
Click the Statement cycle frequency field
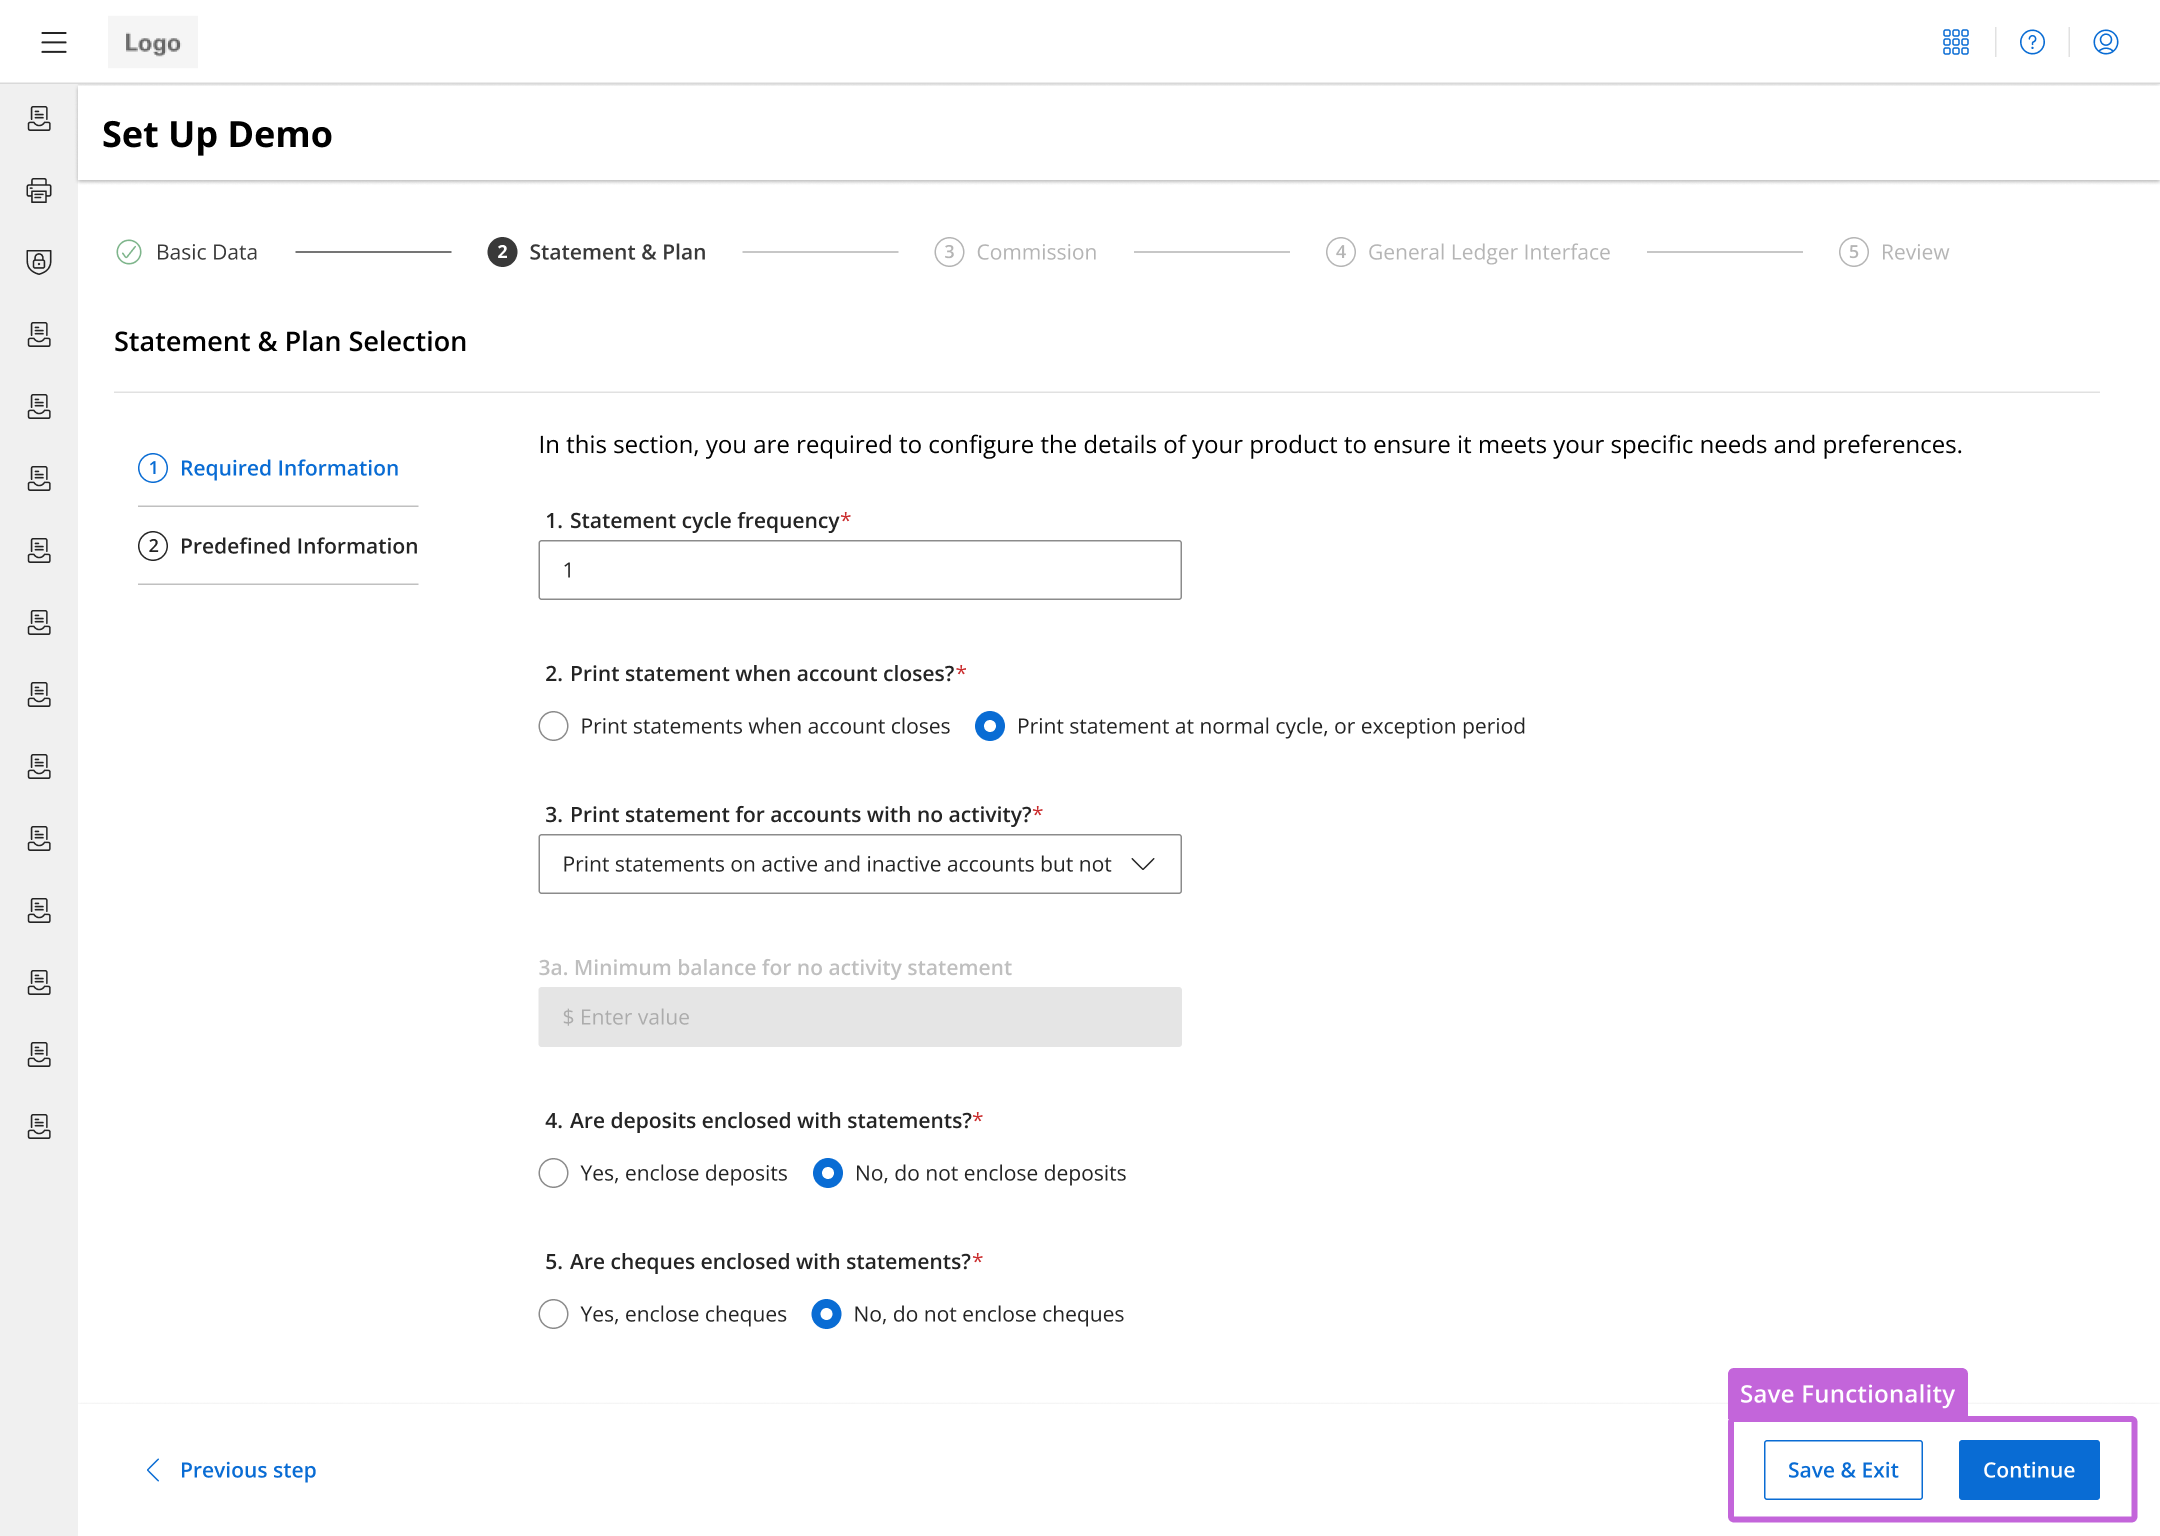point(859,570)
